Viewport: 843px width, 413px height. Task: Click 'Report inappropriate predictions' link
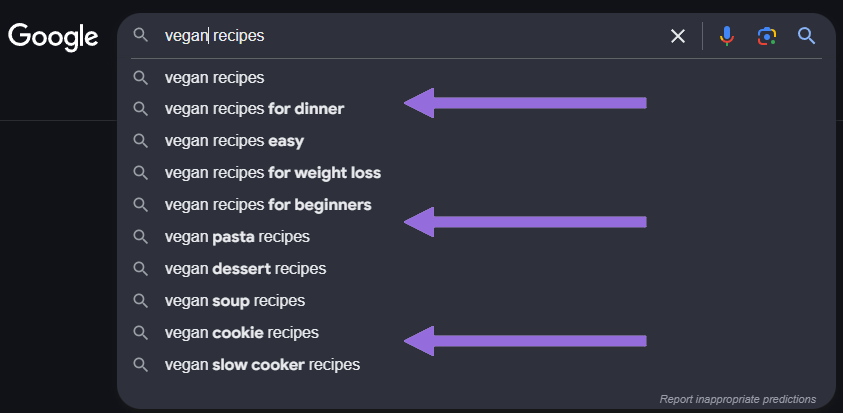click(x=738, y=399)
